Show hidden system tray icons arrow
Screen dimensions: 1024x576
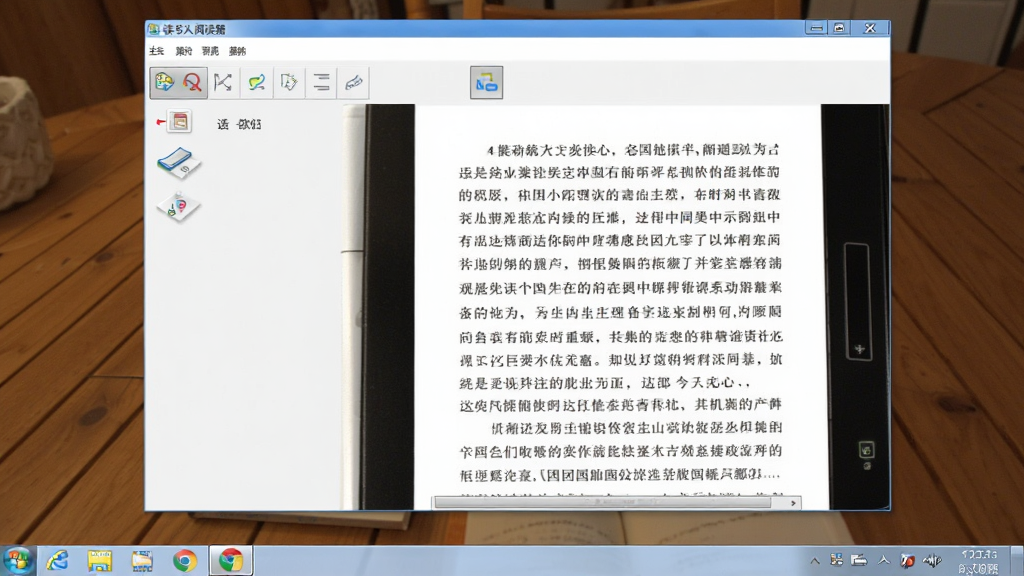click(815, 560)
